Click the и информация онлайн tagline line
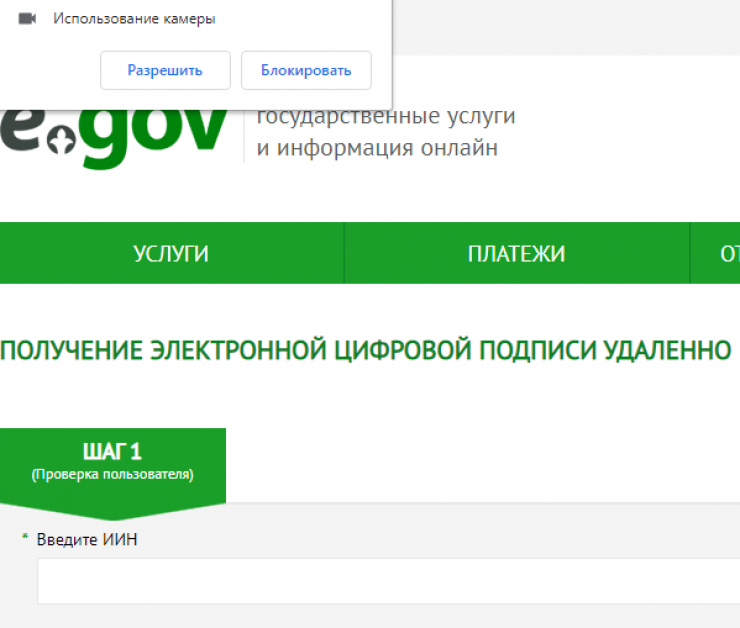Viewport: 740px width, 628px height. tap(377, 149)
